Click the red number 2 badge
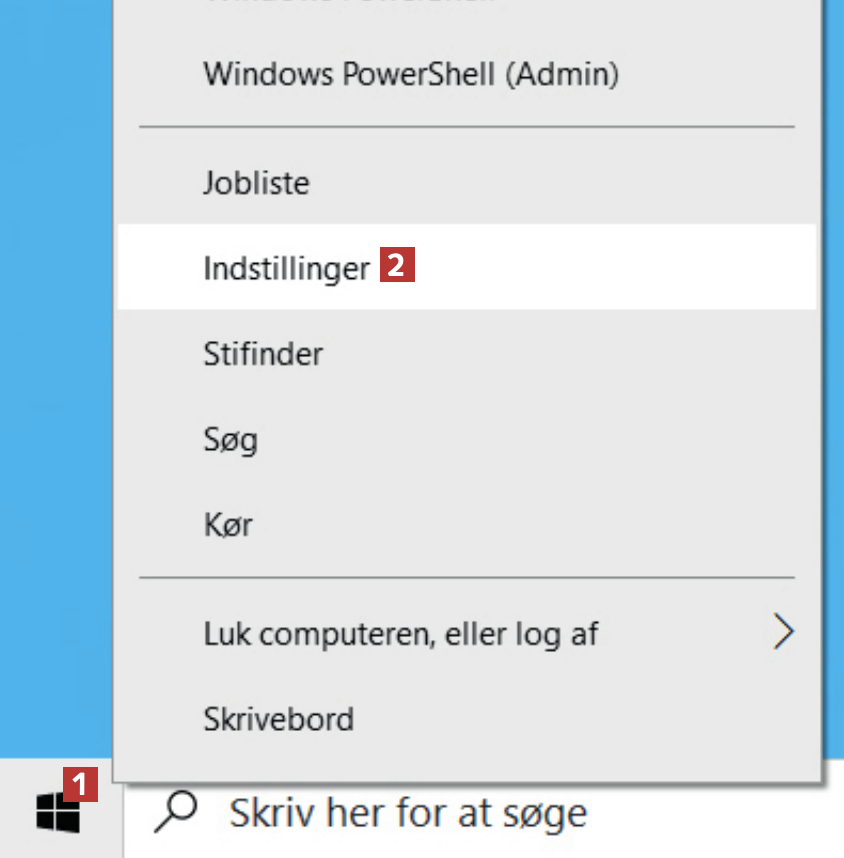Screen dimensions: 844x858 (397, 267)
